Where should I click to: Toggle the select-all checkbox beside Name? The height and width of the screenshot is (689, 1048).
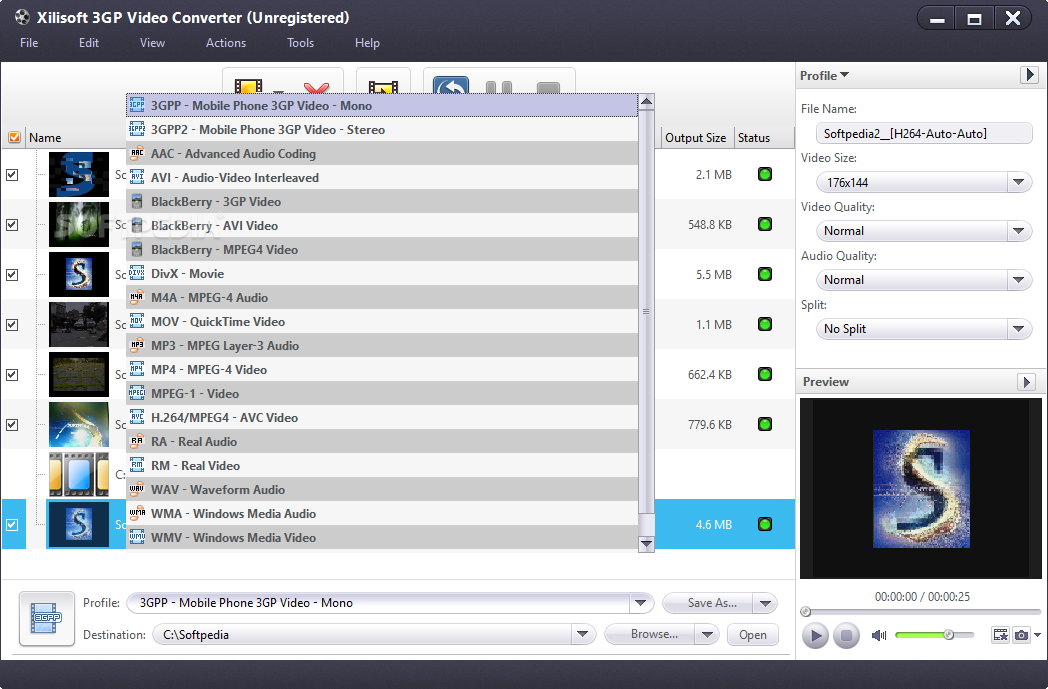[14, 138]
